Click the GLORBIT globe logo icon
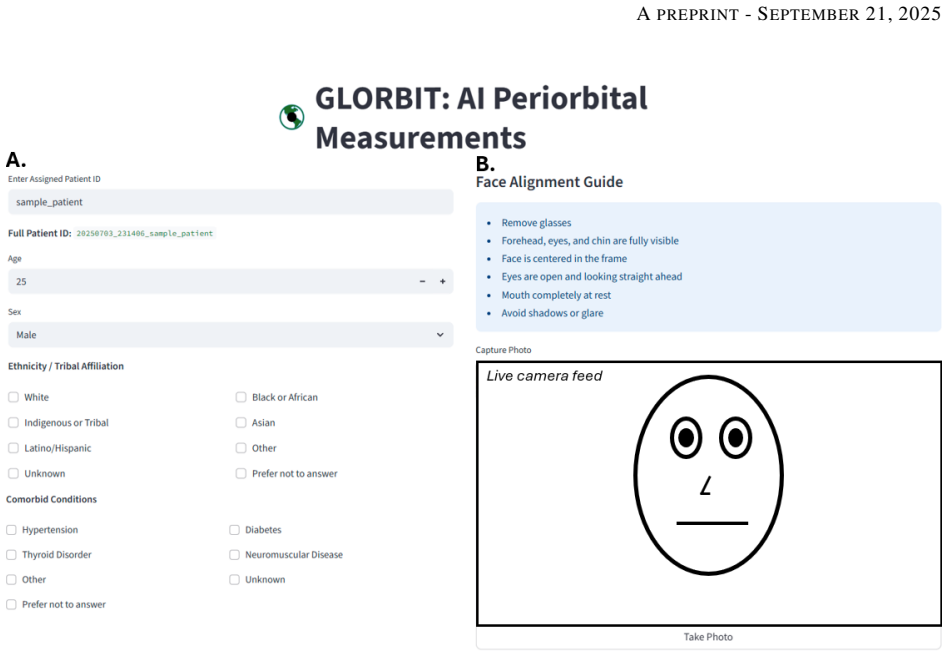 pyautogui.click(x=291, y=117)
